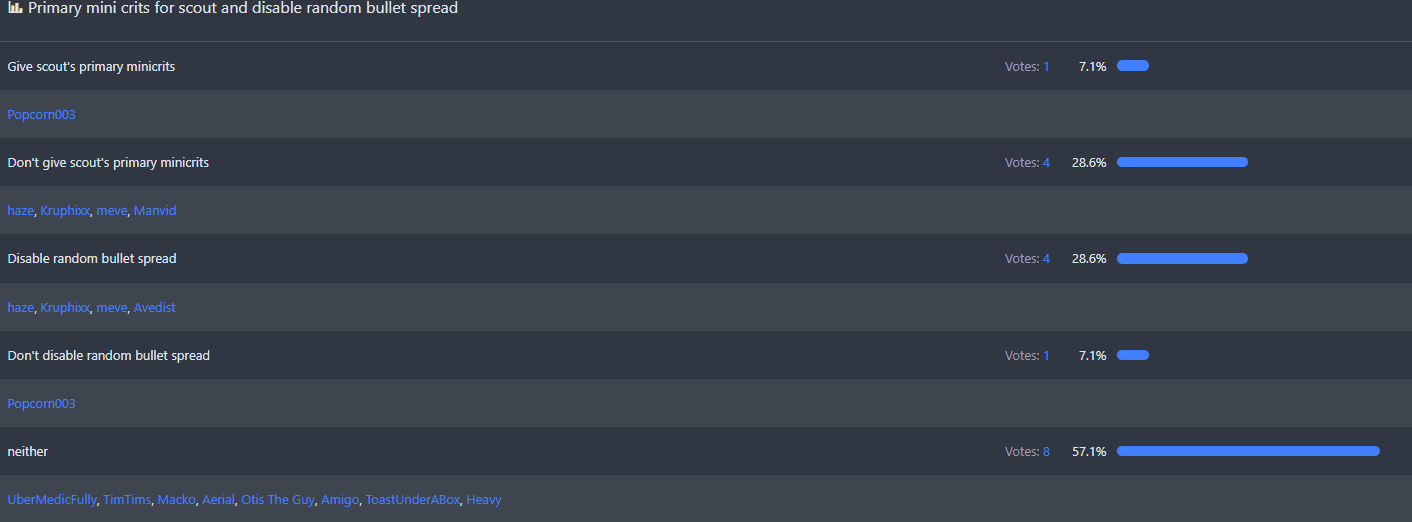Open Avedist's user profile link
This screenshot has height=522, width=1412.
click(x=154, y=308)
